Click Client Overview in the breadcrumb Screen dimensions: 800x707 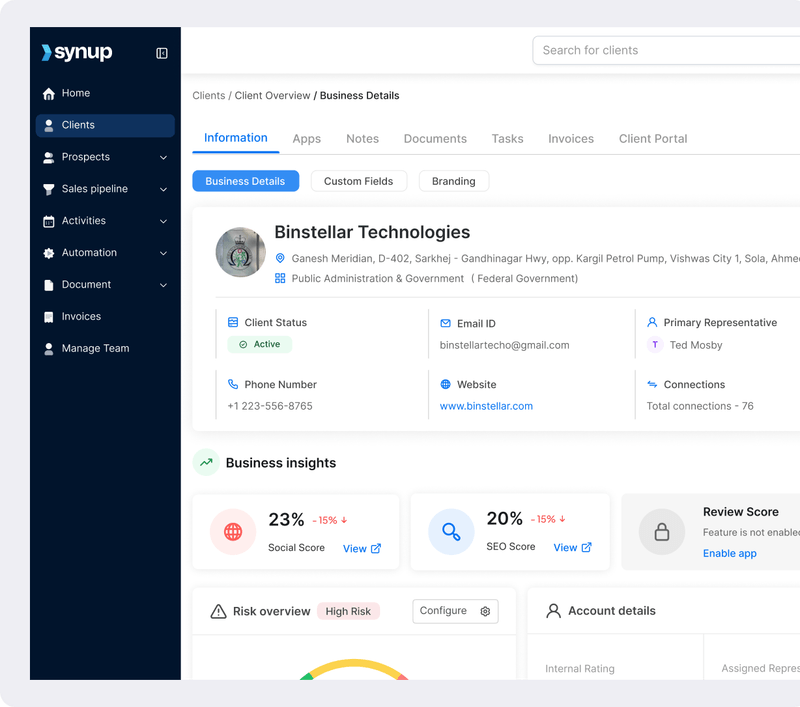(272, 95)
